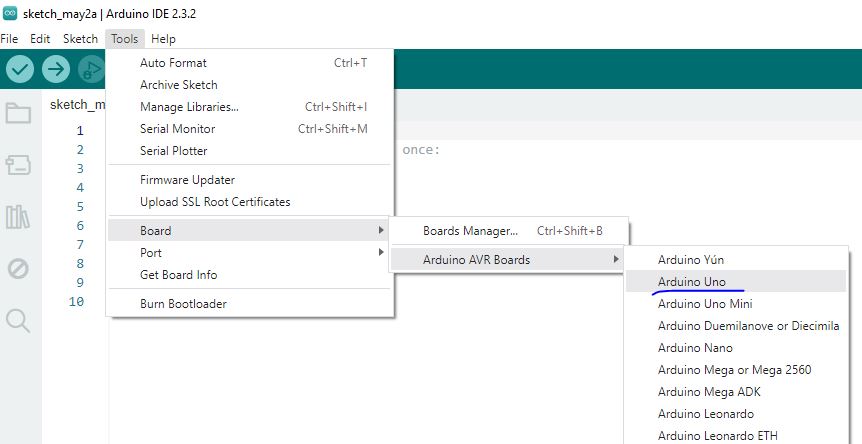Select Arduino Leonardo ETH board
The width and height of the screenshot is (862, 444).
coord(737,436)
